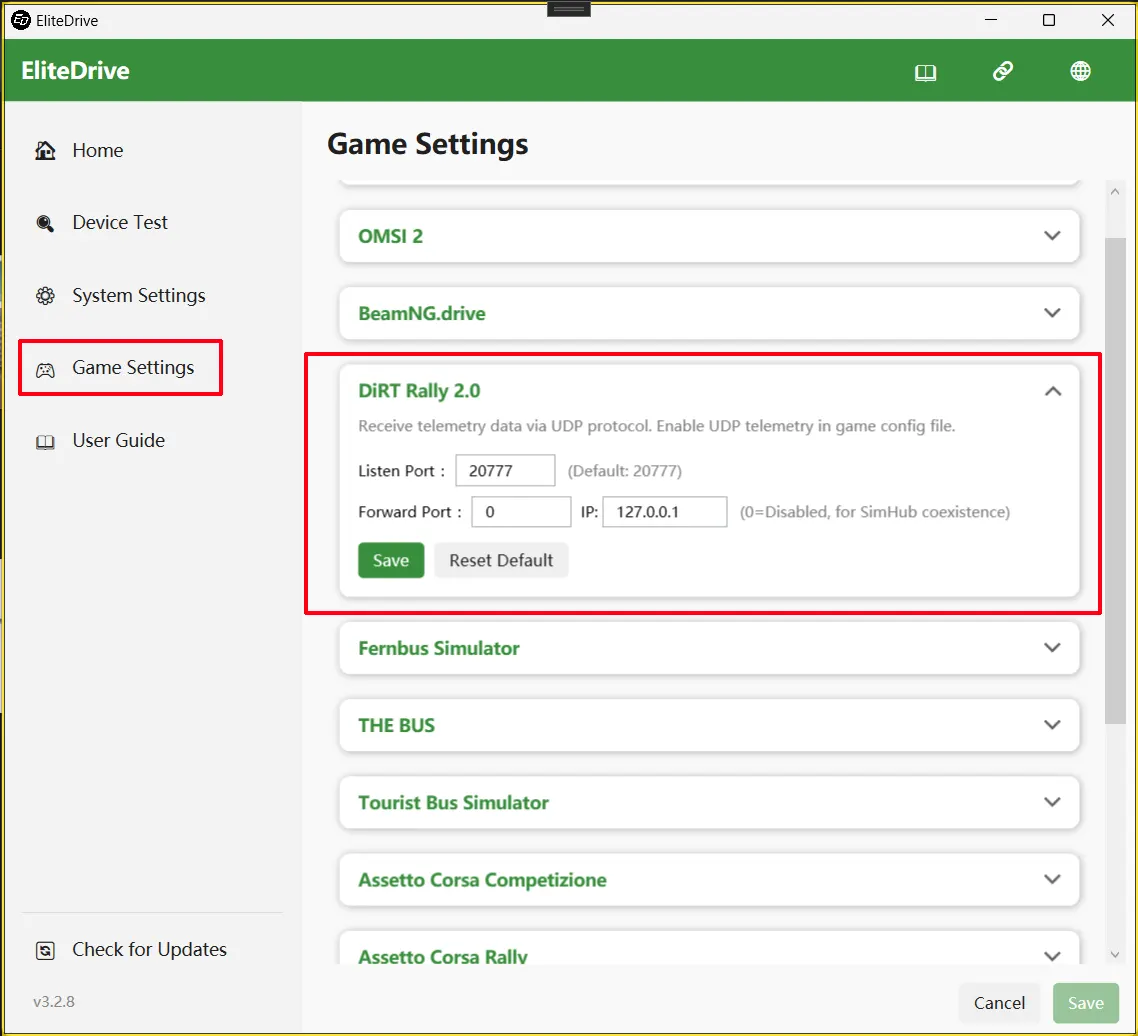This screenshot has height=1036, width=1138.
Task: Click the bottom-right Save button
Action: (1085, 1003)
